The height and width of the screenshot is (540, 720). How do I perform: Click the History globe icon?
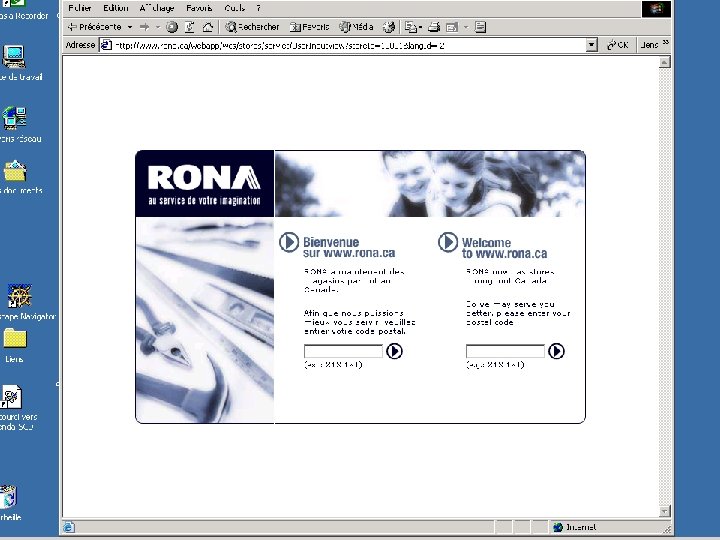tap(389, 27)
